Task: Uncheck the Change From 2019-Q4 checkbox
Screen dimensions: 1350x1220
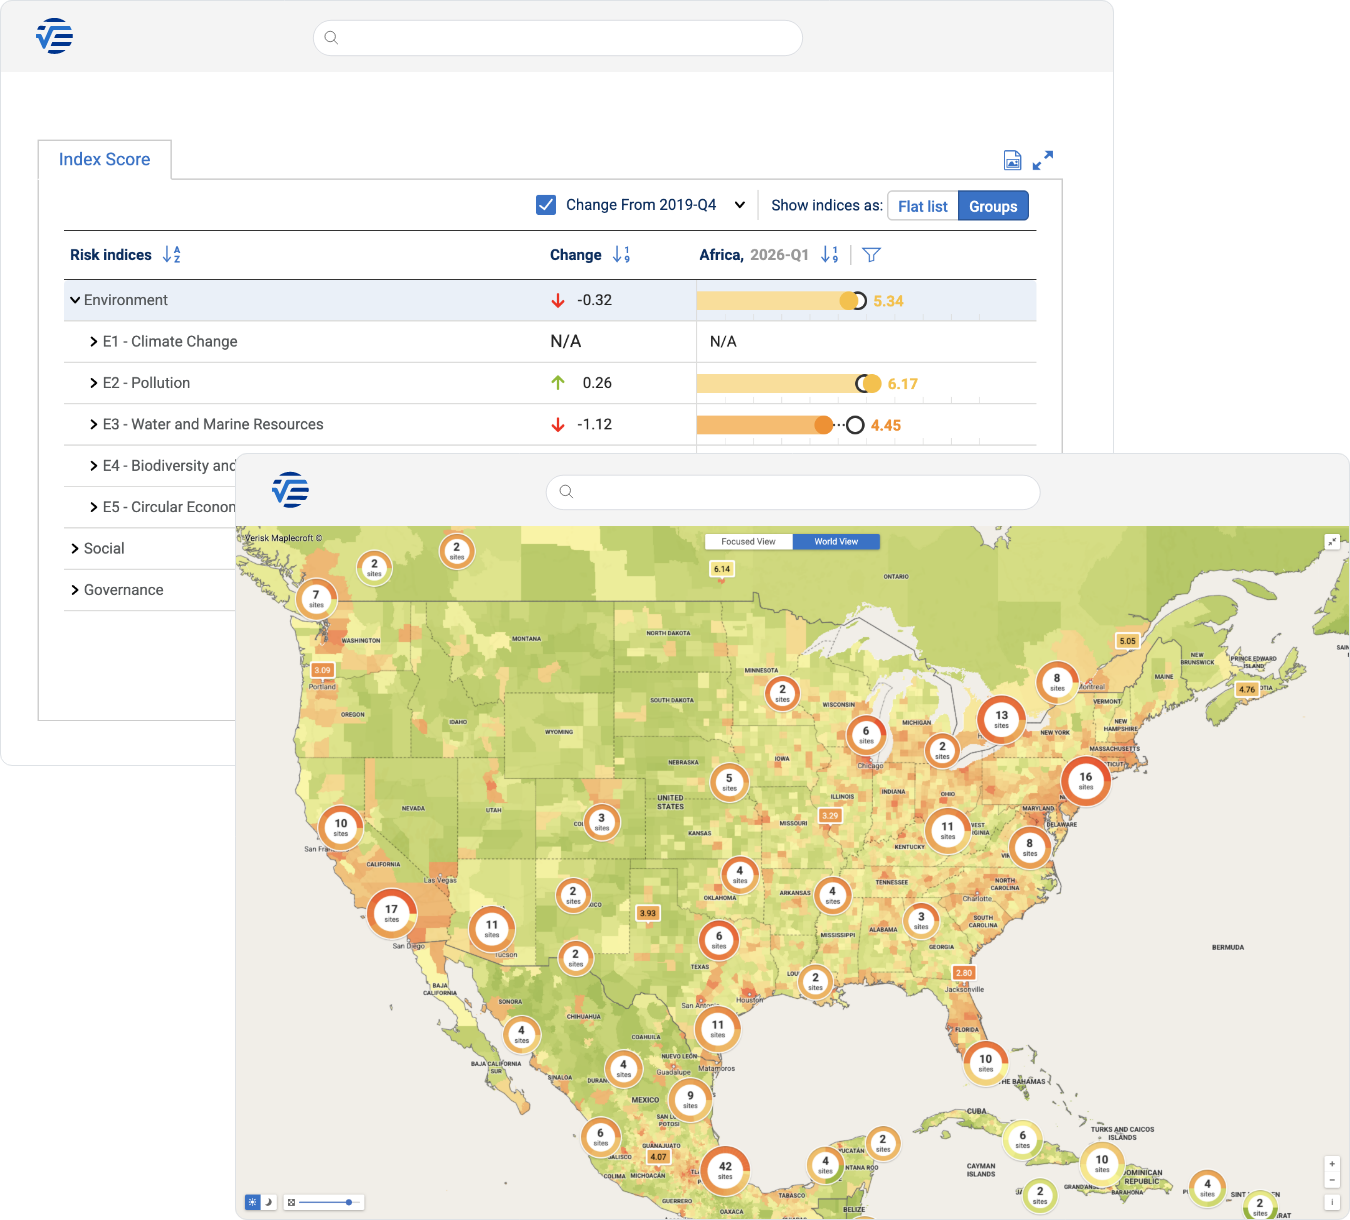Action: click(546, 205)
